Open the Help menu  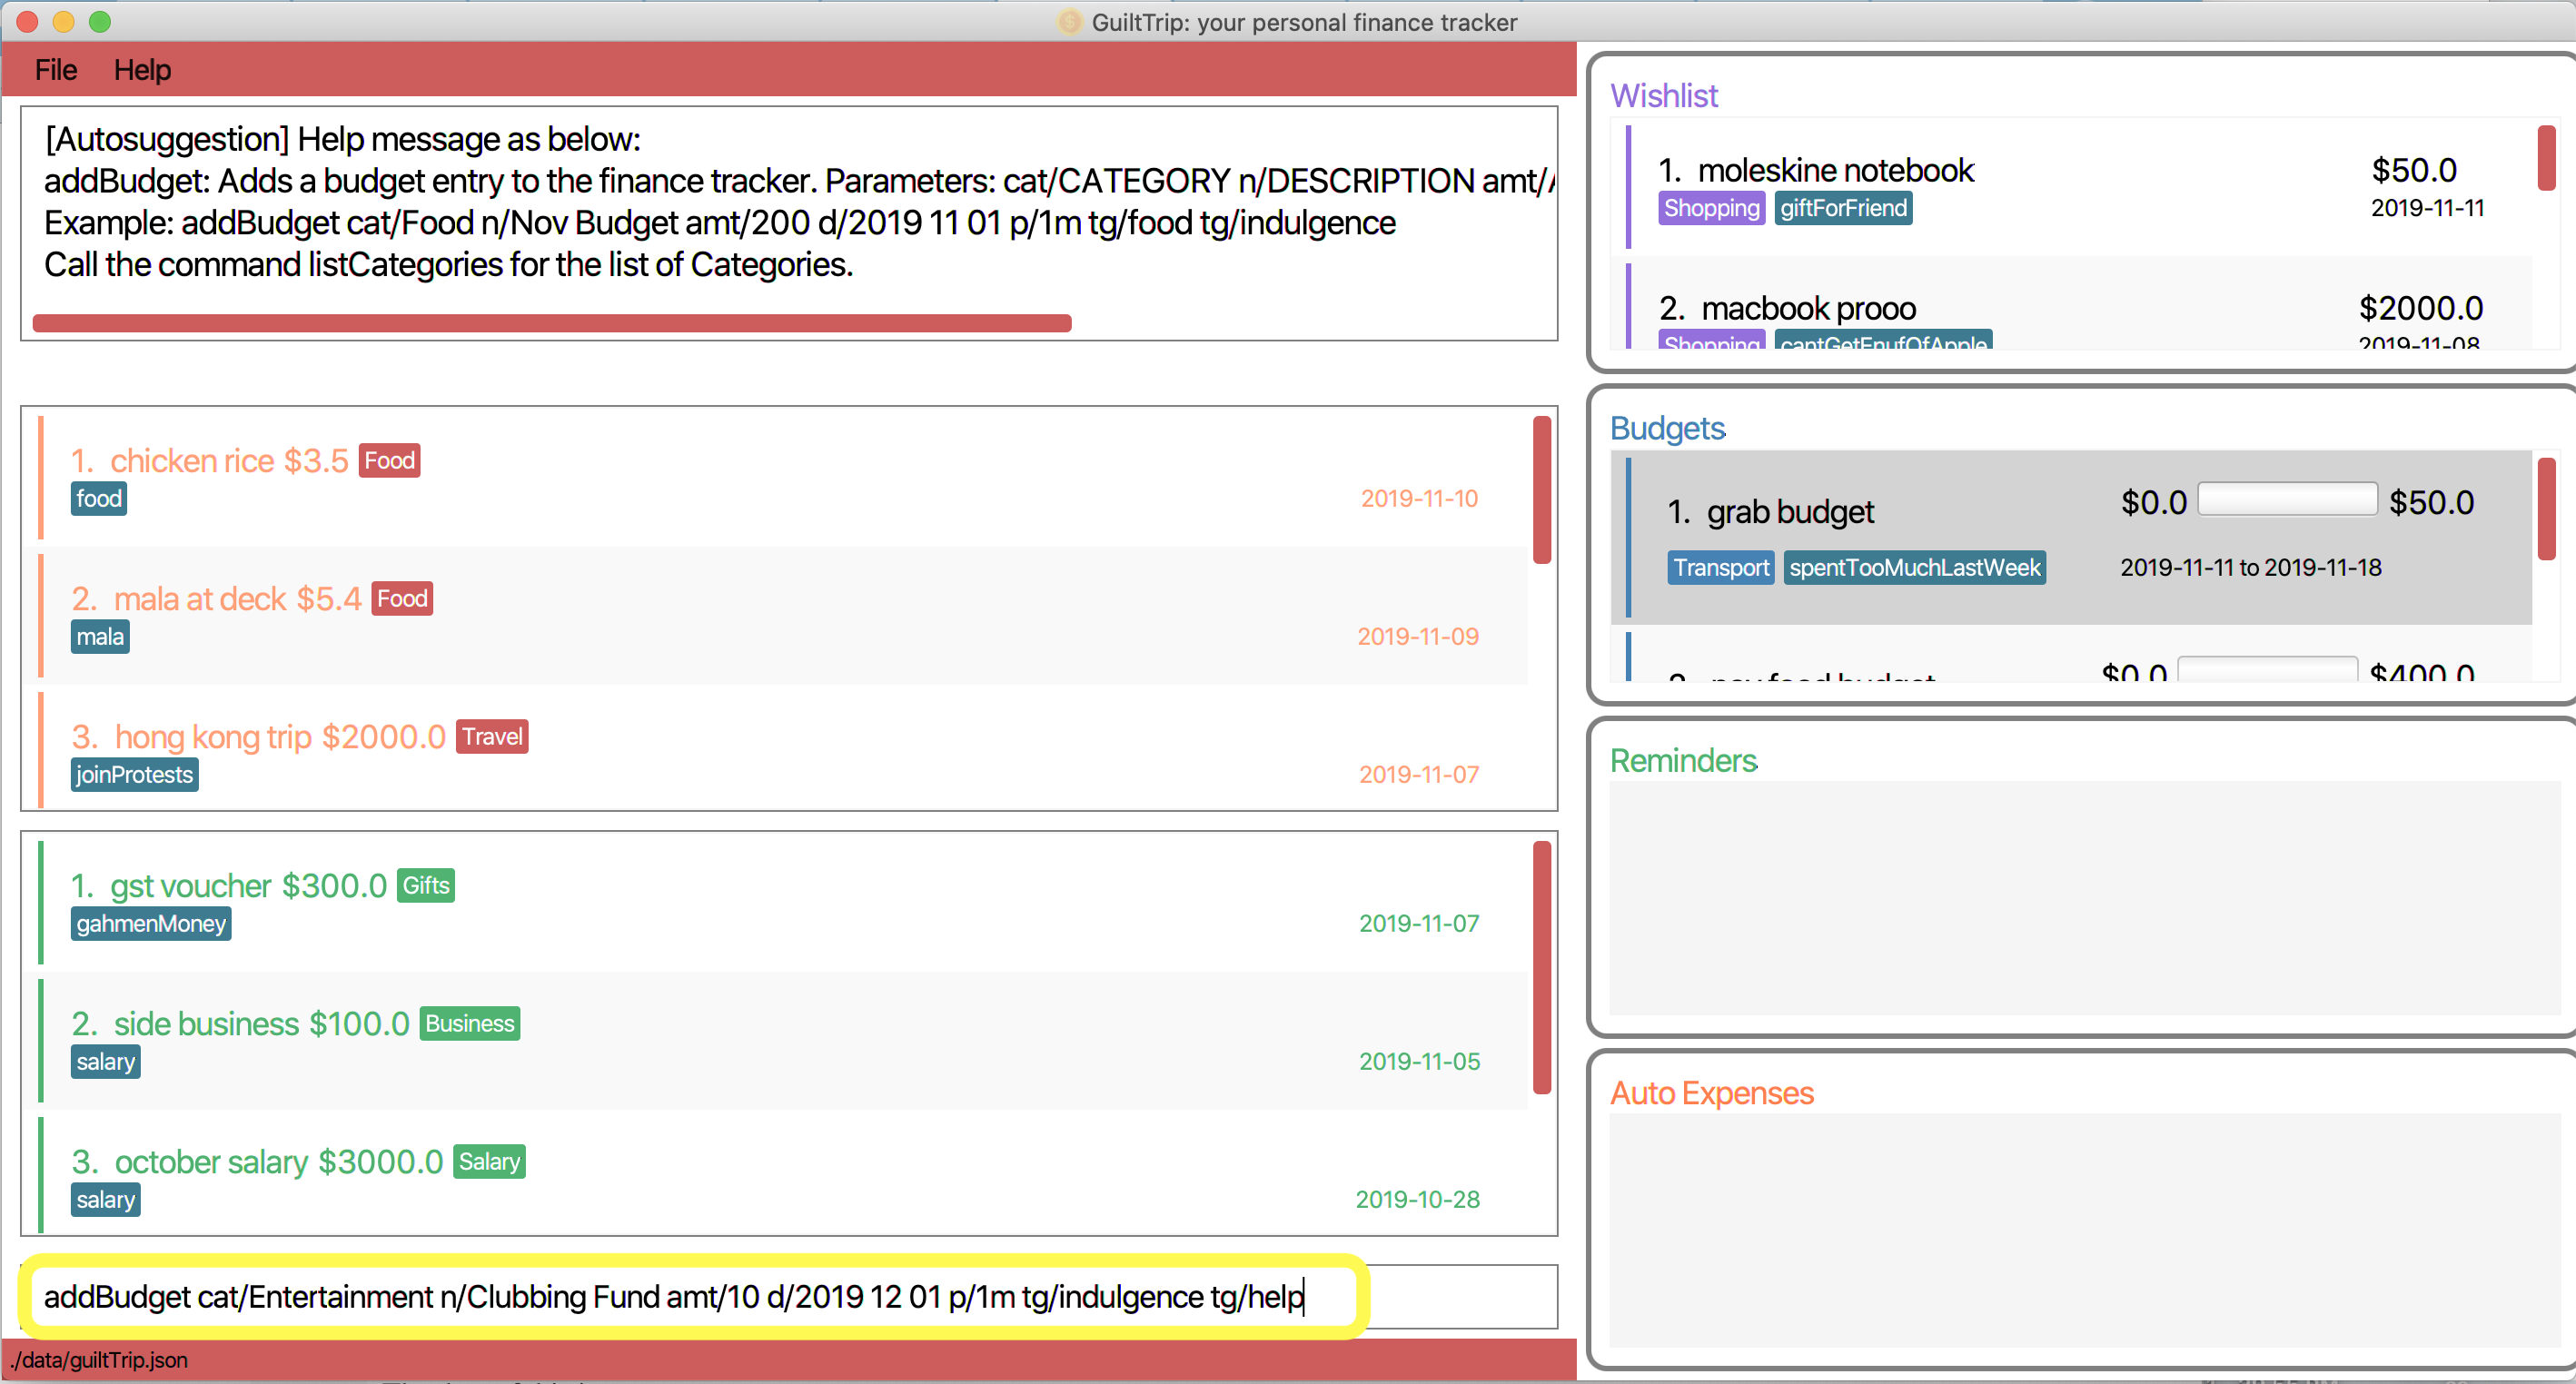(x=142, y=70)
